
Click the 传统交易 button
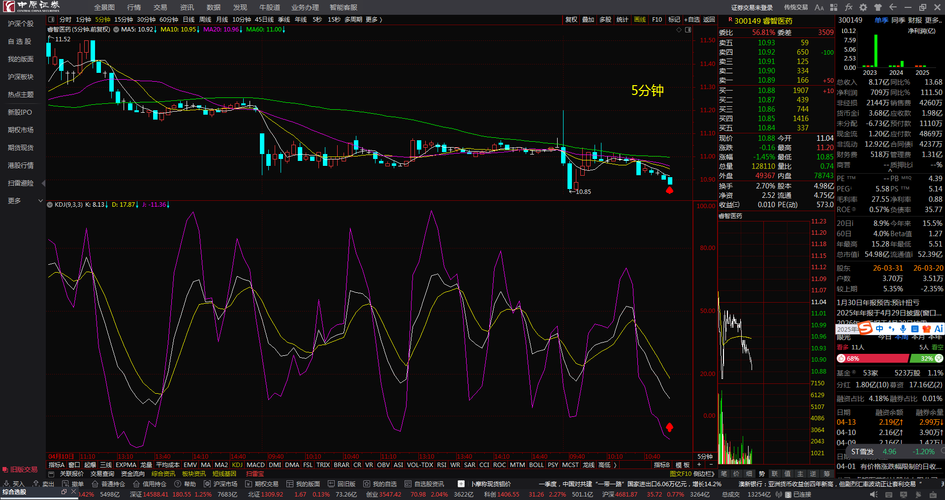point(796,7)
